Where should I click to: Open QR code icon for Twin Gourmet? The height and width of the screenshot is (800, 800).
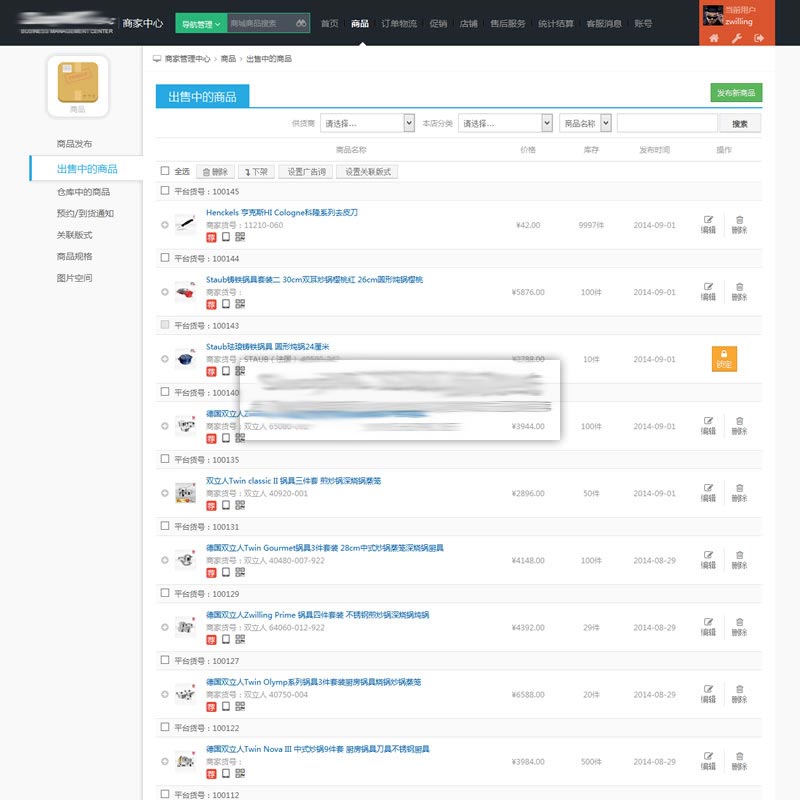[x=240, y=572]
